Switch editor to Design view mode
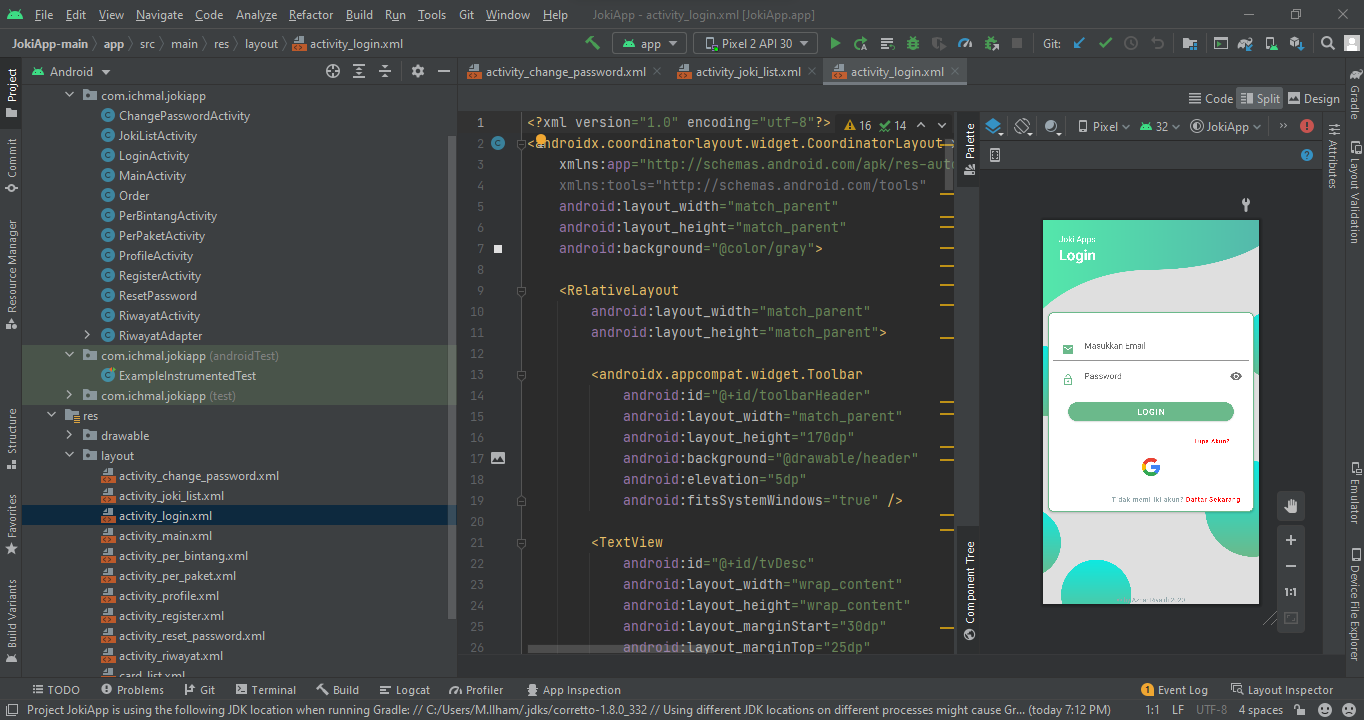The width and height of the screenshot is (1364, 720). click(1313, 98)
